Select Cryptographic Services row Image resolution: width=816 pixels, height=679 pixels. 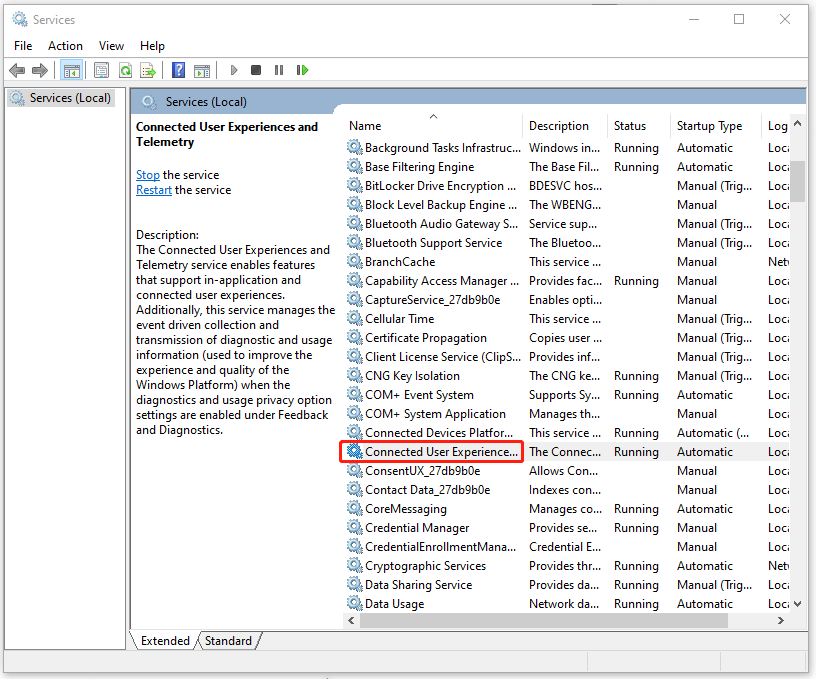pos(567,566)
